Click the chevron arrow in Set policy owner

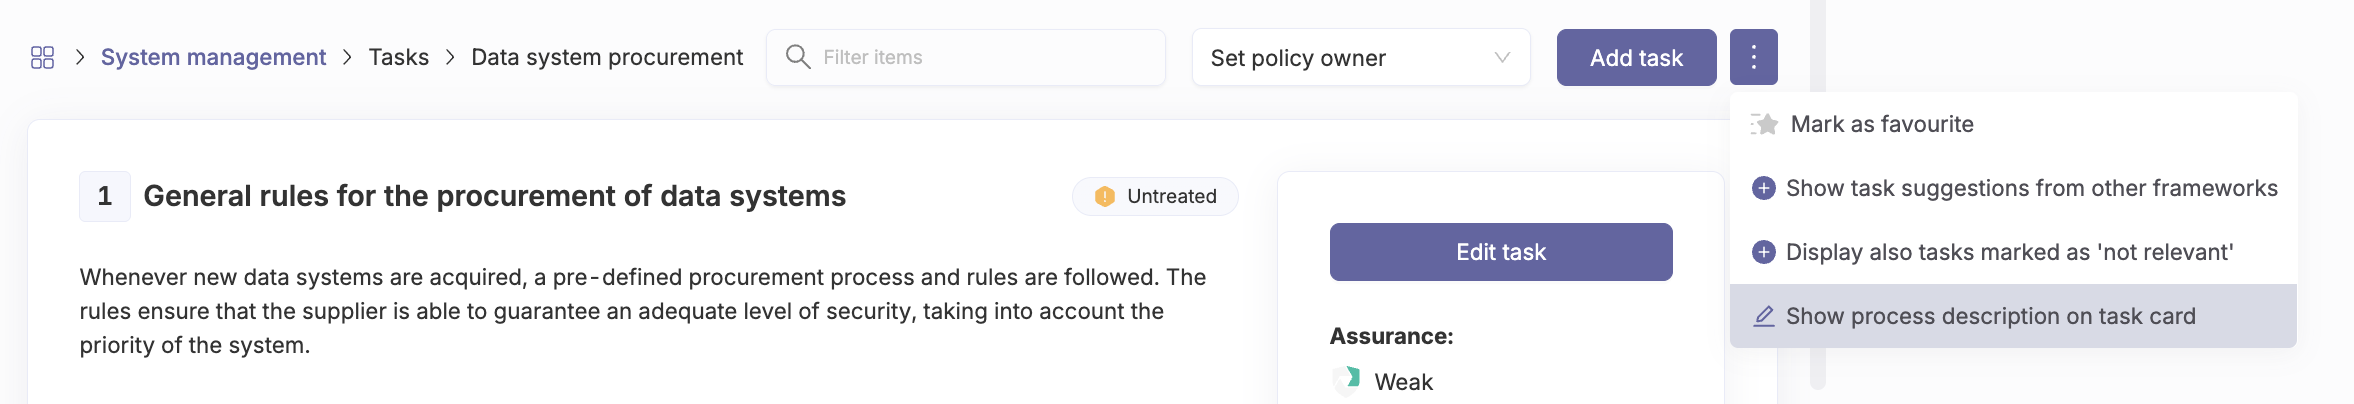(1501, 57)
